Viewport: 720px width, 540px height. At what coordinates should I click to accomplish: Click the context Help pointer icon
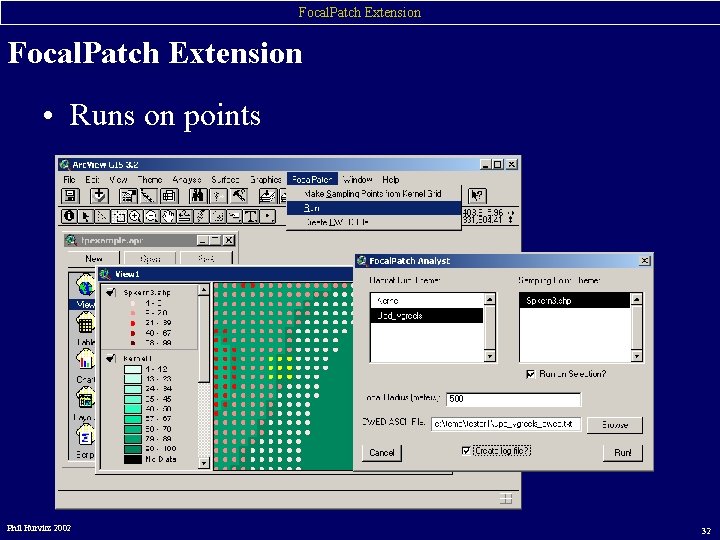pos(477,196)
